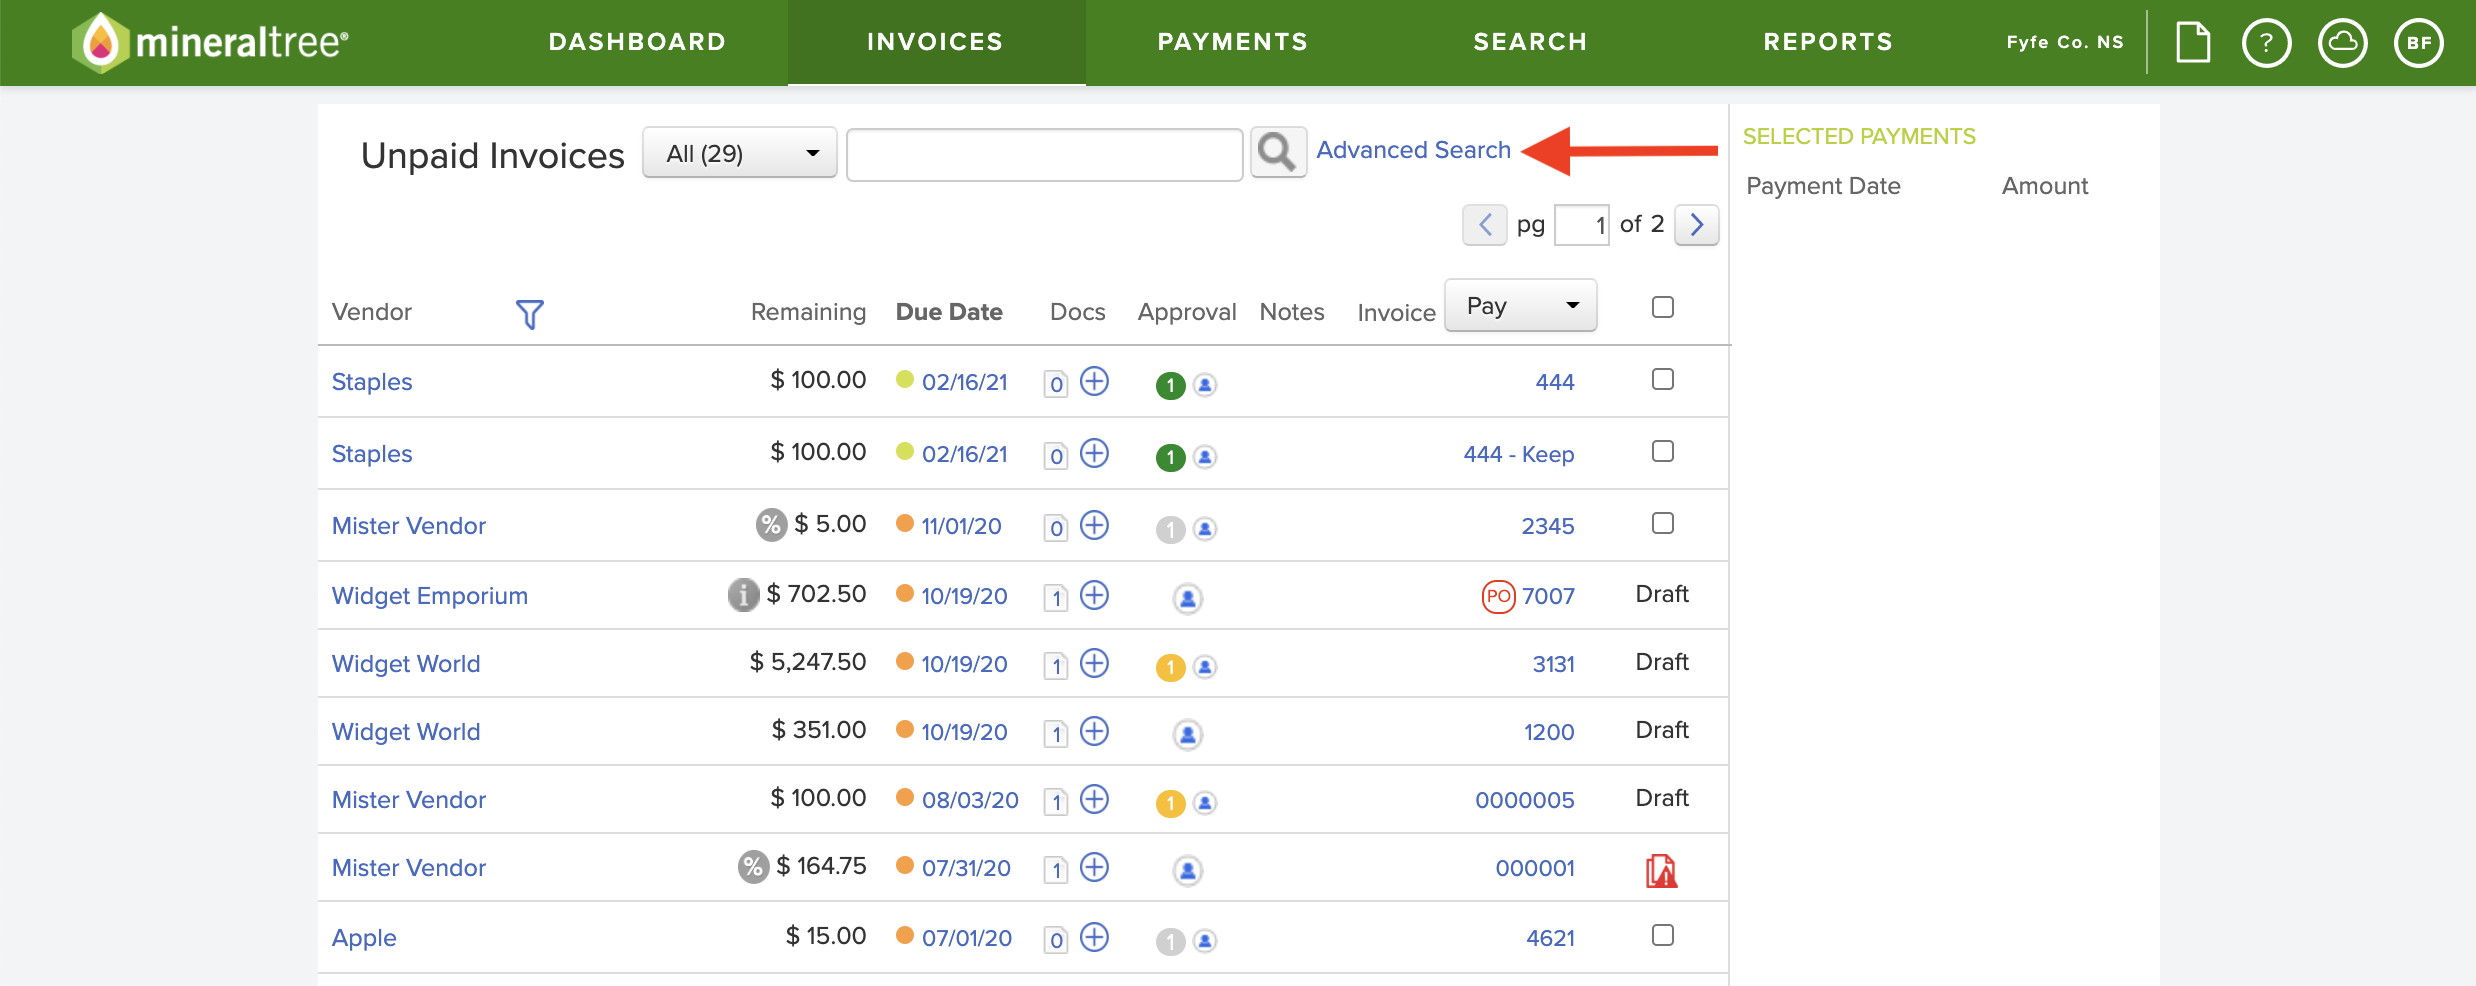
Task: Check the box for invoice 444 - Keep
Action: (x=1662, y=451)
